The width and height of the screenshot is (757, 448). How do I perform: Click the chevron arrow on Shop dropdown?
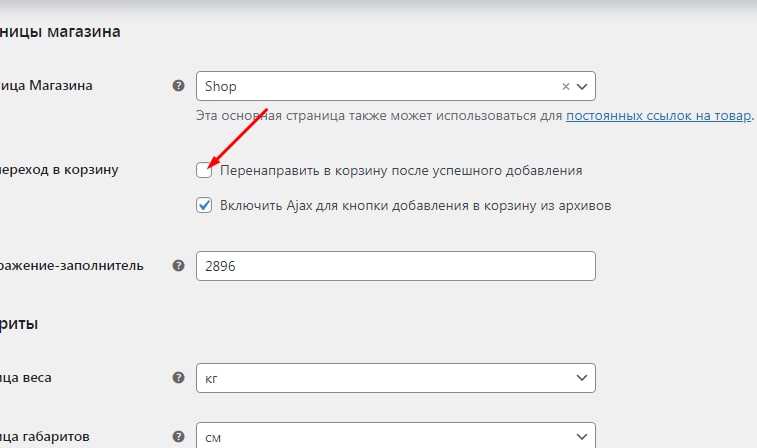click(583, 87)
